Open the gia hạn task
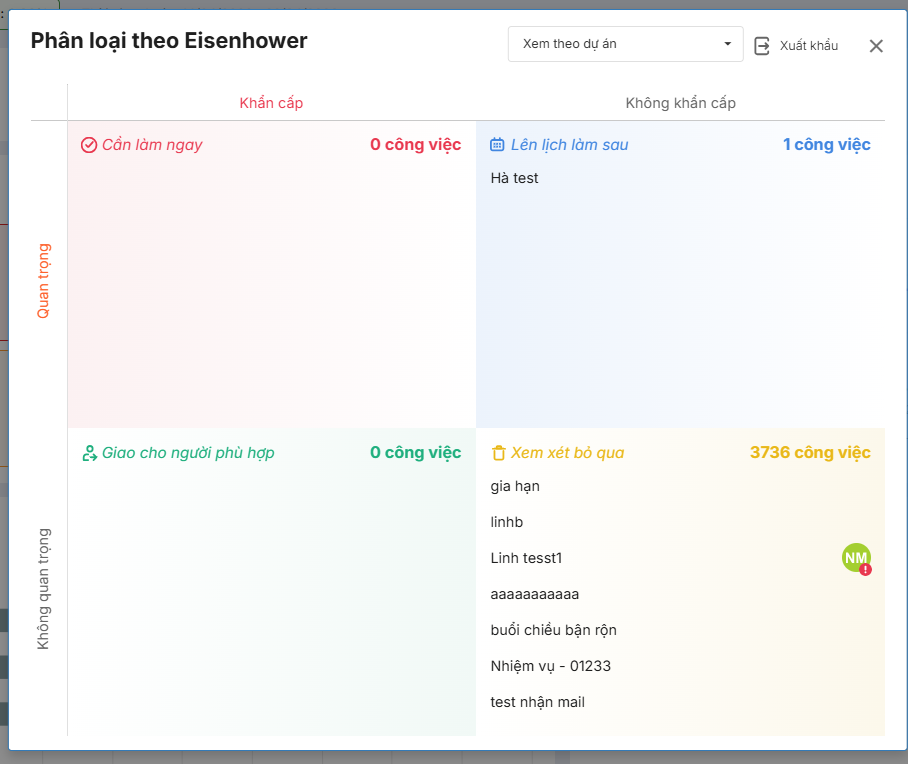 coord(515,486)
